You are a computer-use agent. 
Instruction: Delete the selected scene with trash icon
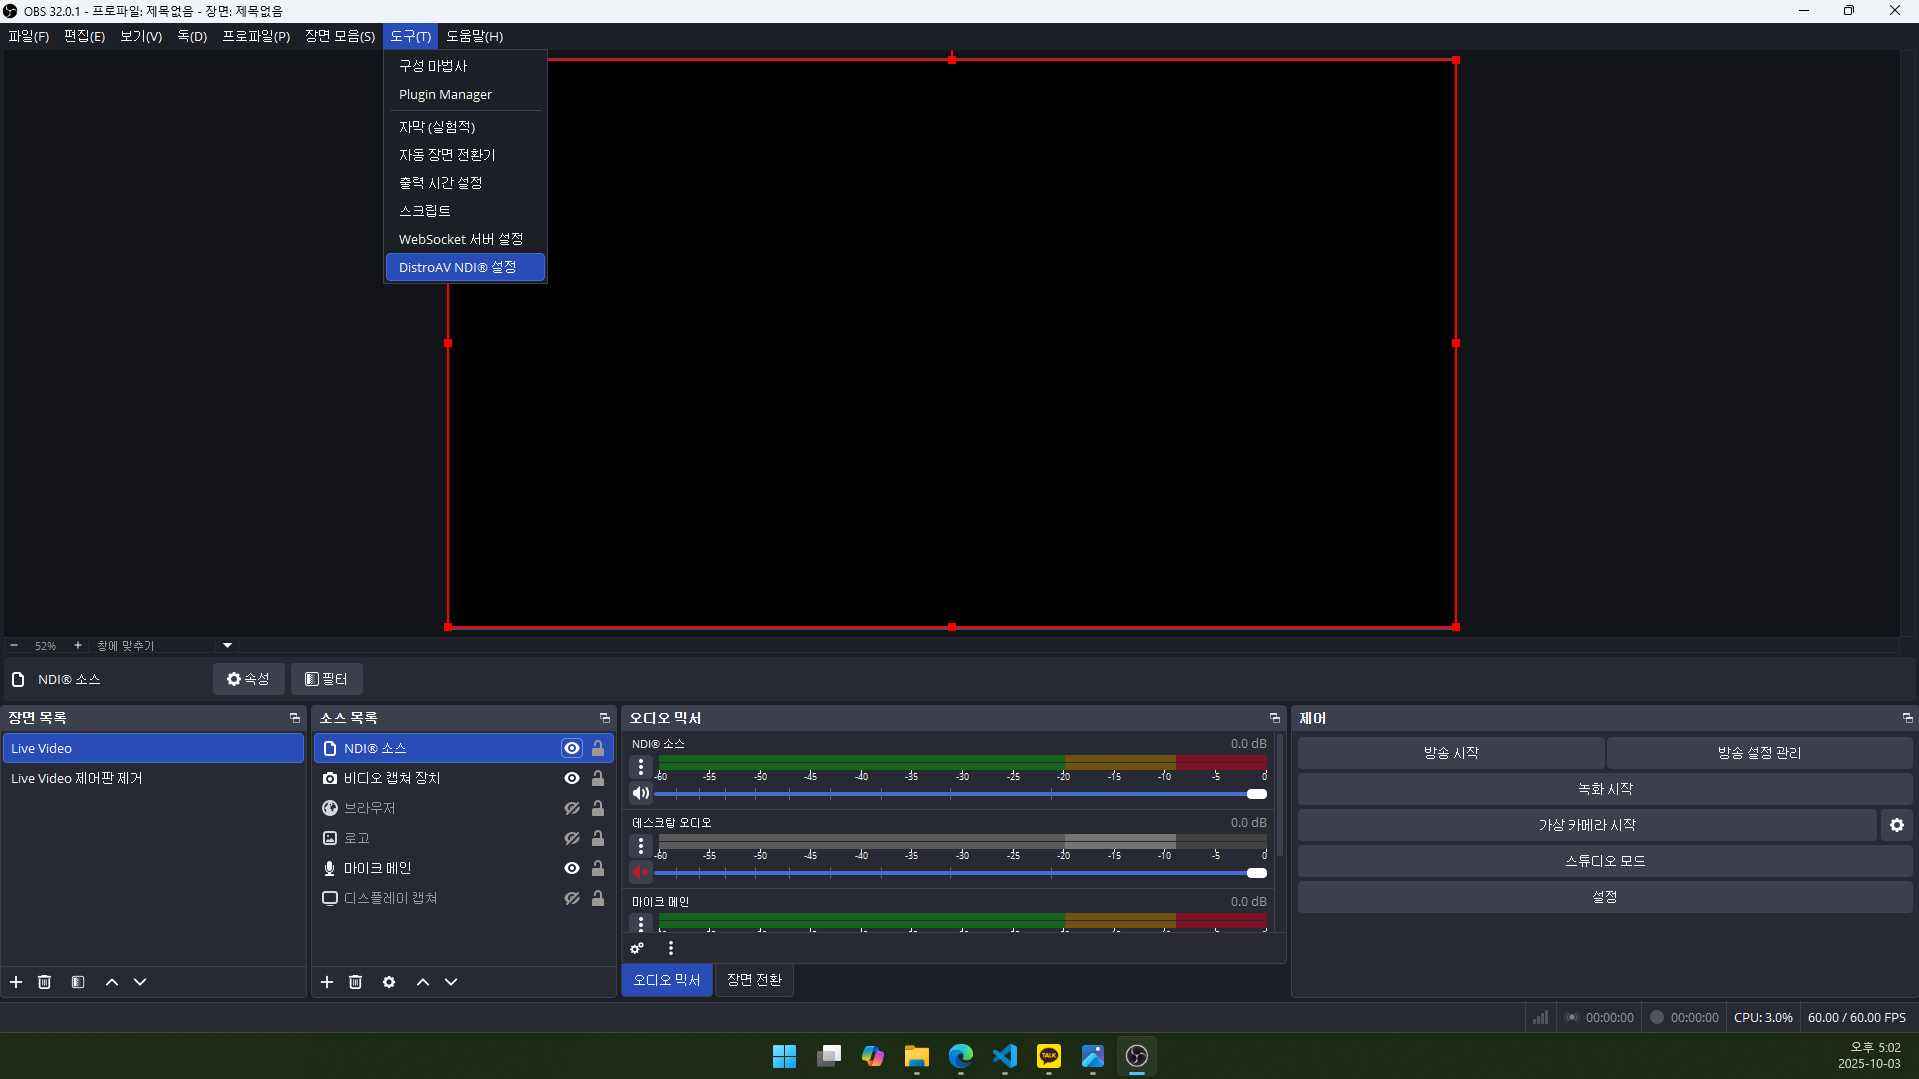[44, 982]
